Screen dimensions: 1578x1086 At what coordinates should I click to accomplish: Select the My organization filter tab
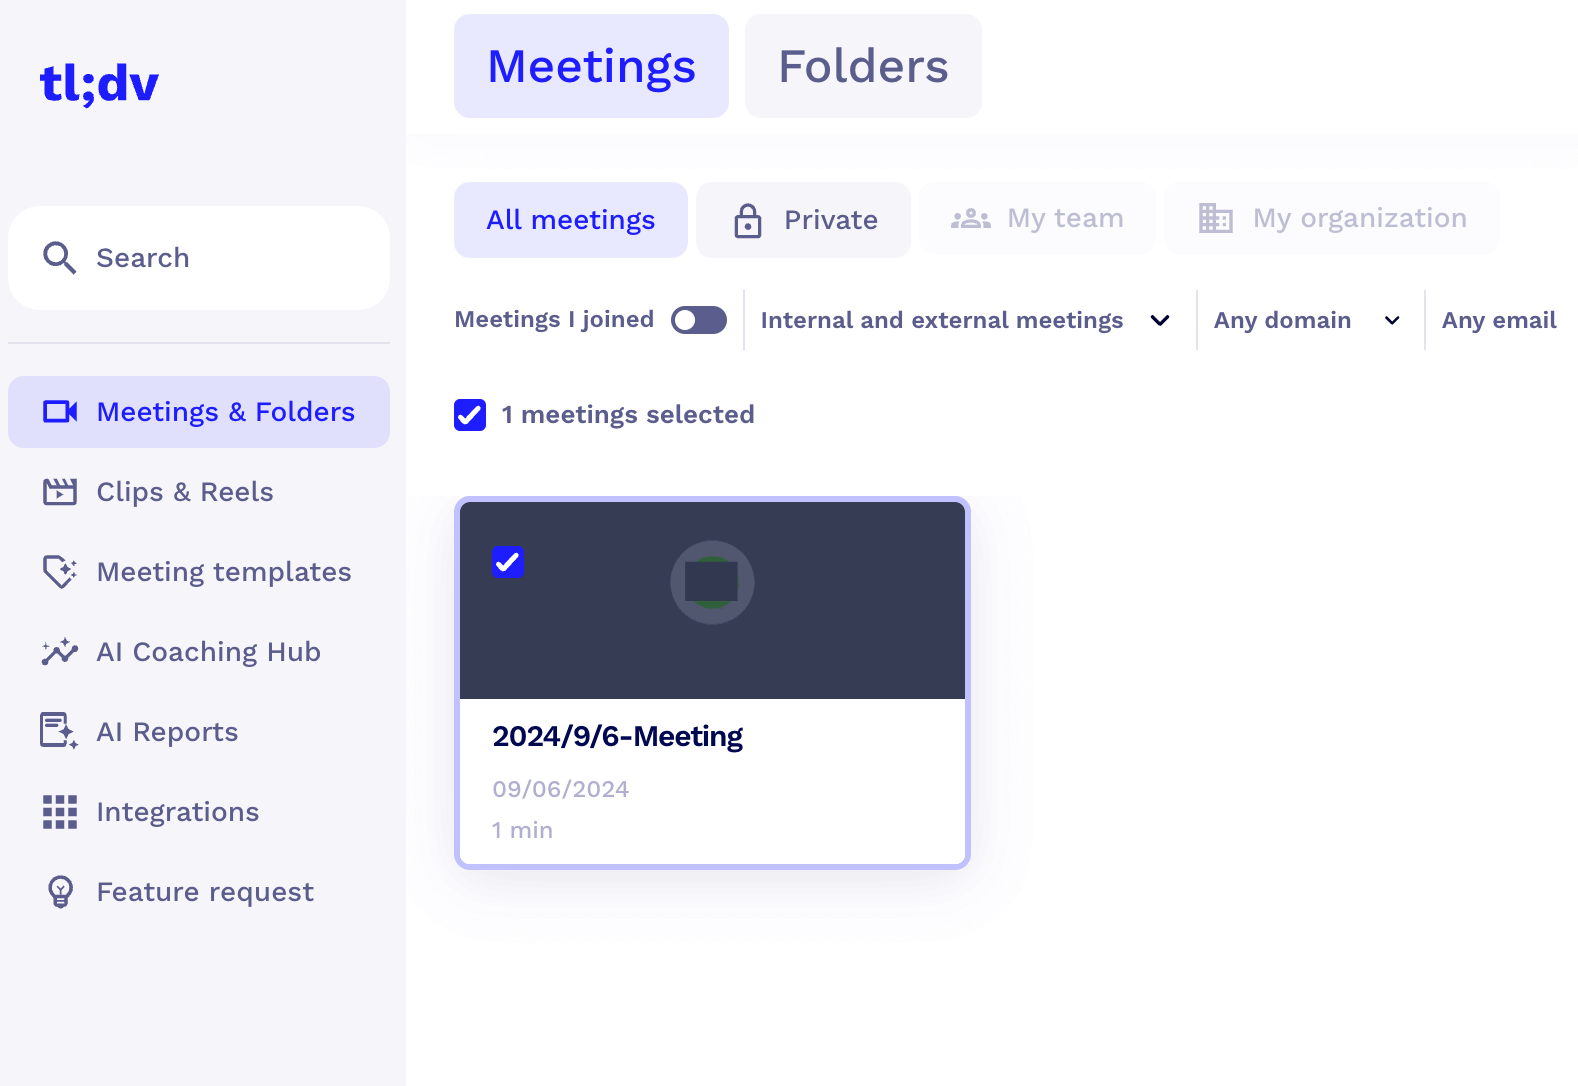click(x=1332, y=218)
